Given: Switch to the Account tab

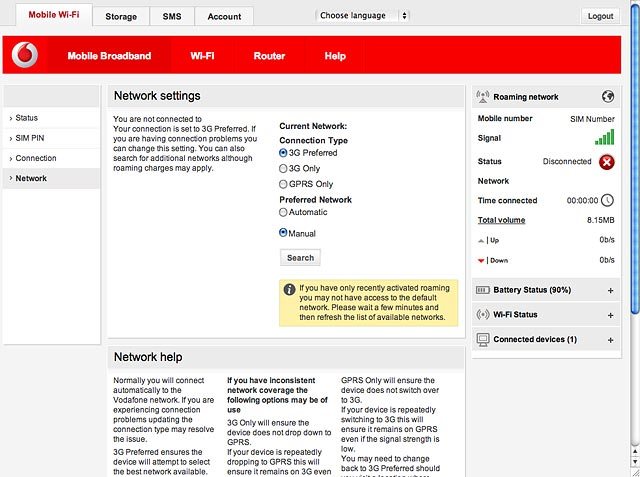Looking at the screenshot, I should tap(224, 17).
